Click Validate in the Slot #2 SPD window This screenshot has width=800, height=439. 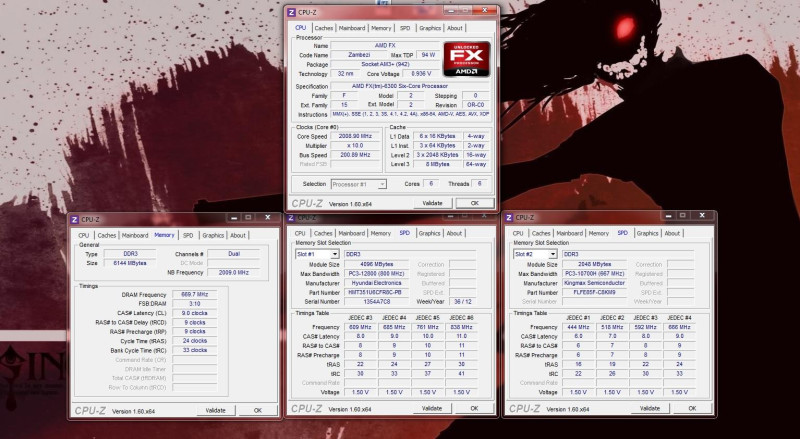(x=650, y=408)
